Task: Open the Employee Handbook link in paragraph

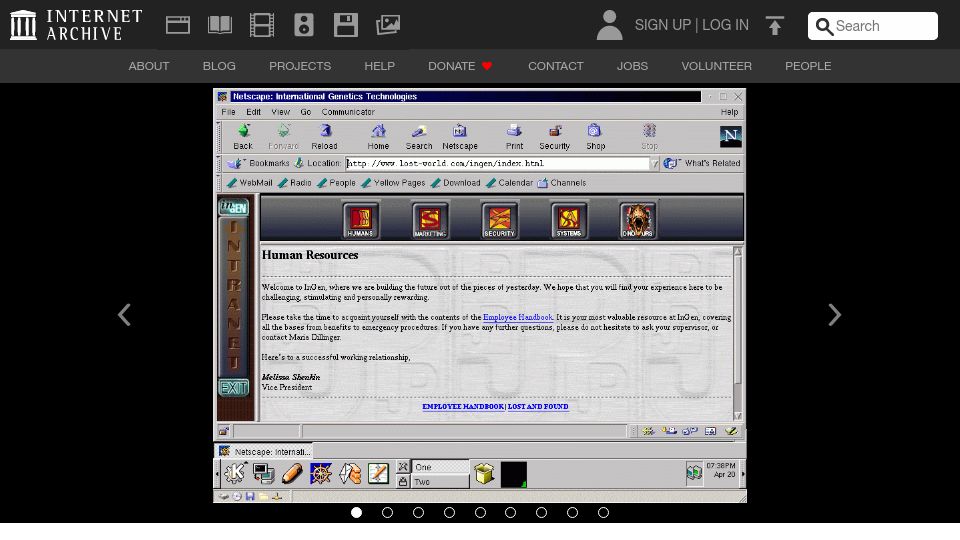Action: (518, 317)
